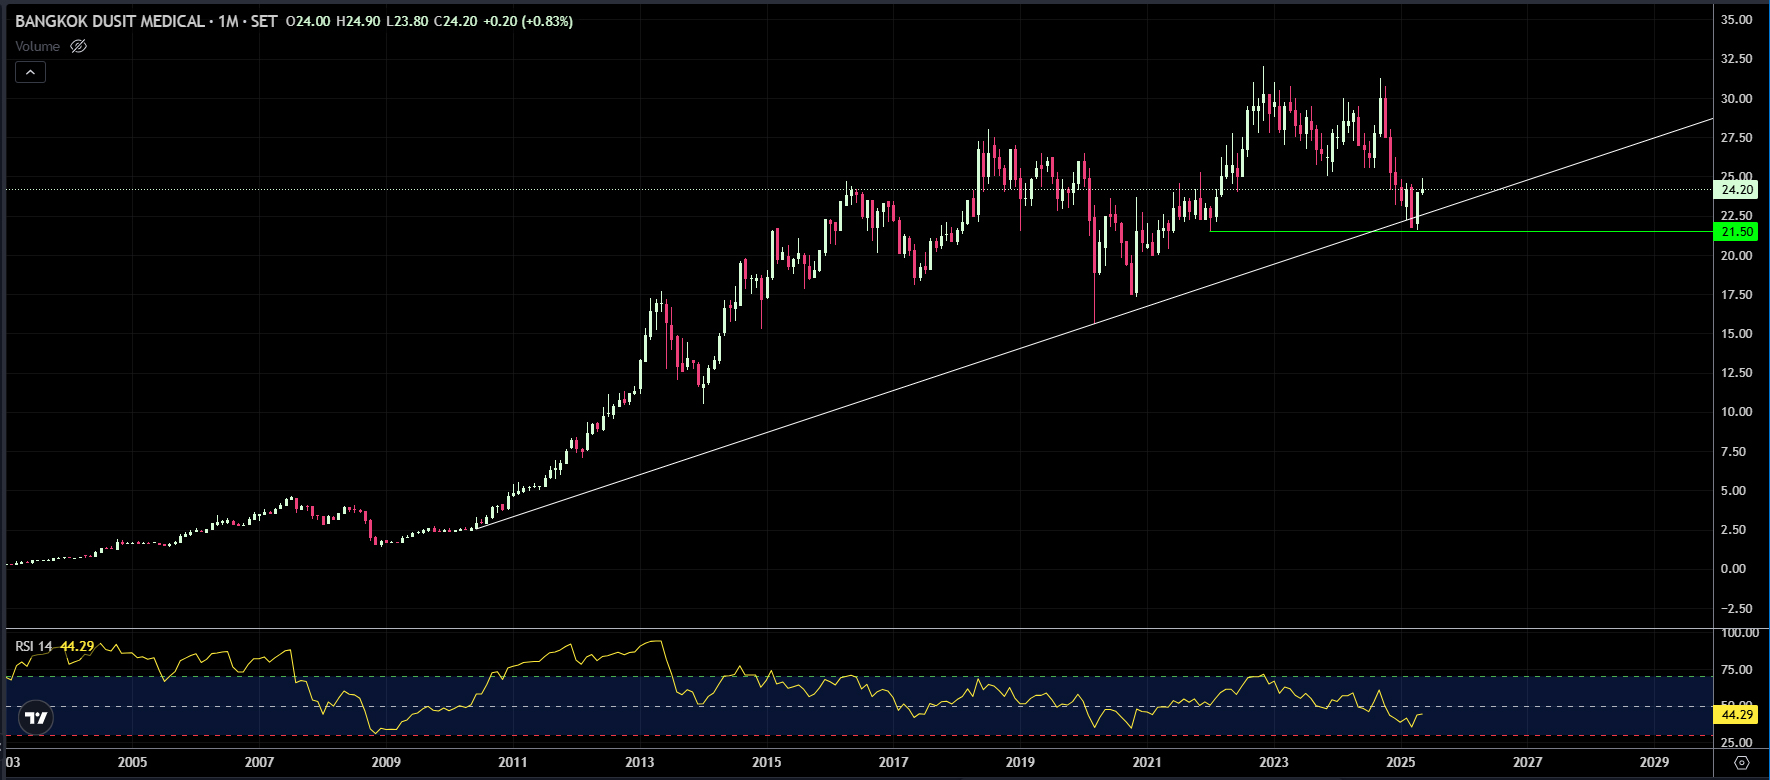
Task: Click the green 21.50 horizontal line price label
Action: click(x=1737, y=231)
